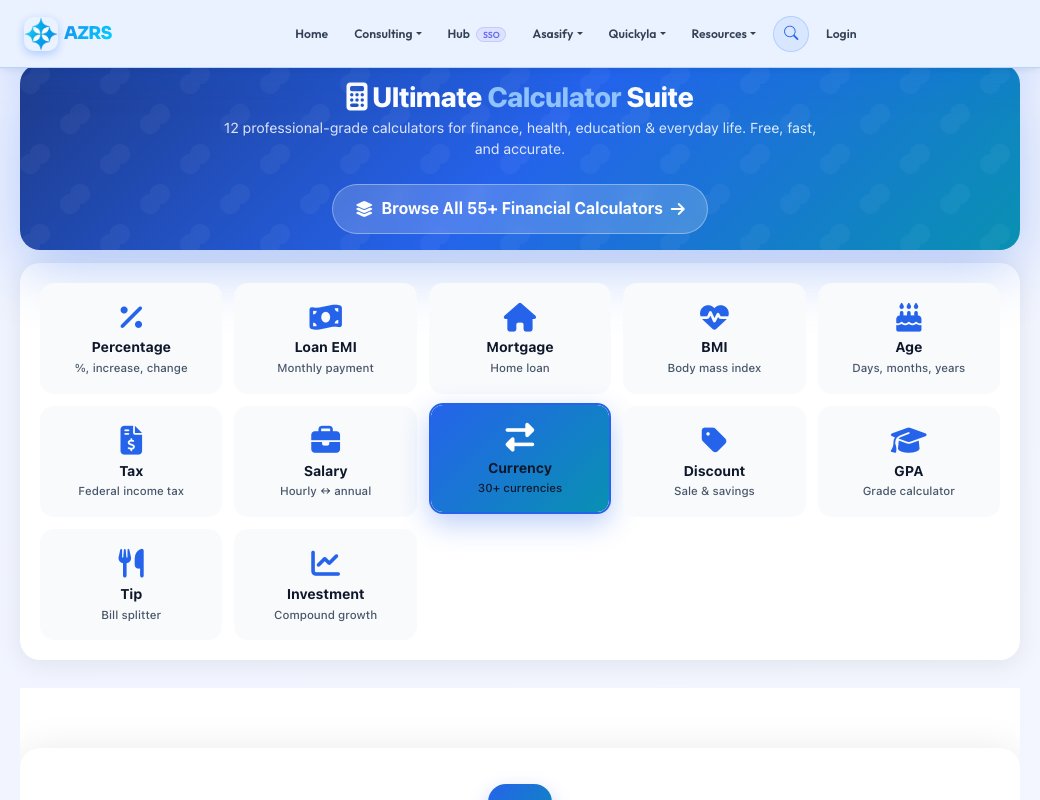Screen dimensions: 1040x800
Task: Click the 'Sale & savings' subtitle
Action: tap(714, 491)
